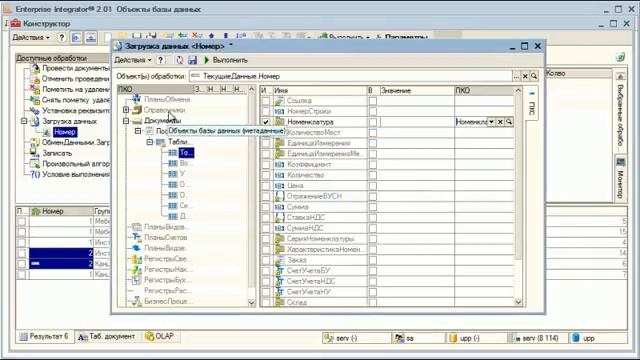
Task: Click the БизнесПроце... tree node icon
Action: (x=137, y=301)
